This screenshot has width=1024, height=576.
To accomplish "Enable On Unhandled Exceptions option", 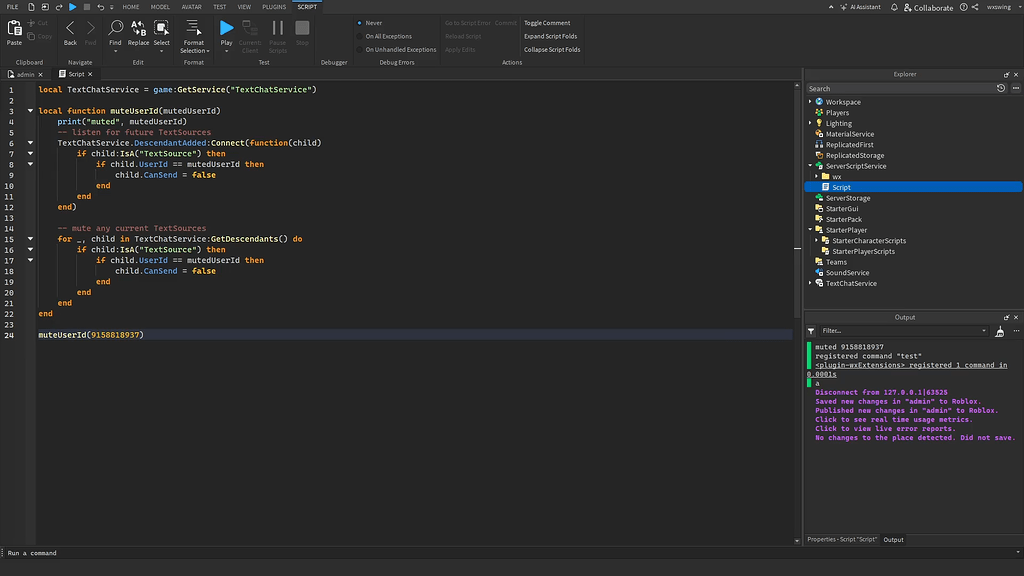I will [x=358, y=49].
